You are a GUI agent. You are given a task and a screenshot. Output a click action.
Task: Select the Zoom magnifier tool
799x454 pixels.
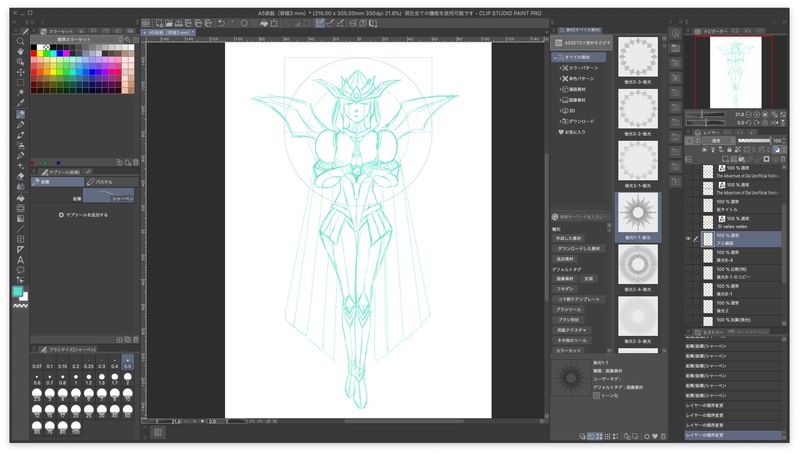click(20, 40)
